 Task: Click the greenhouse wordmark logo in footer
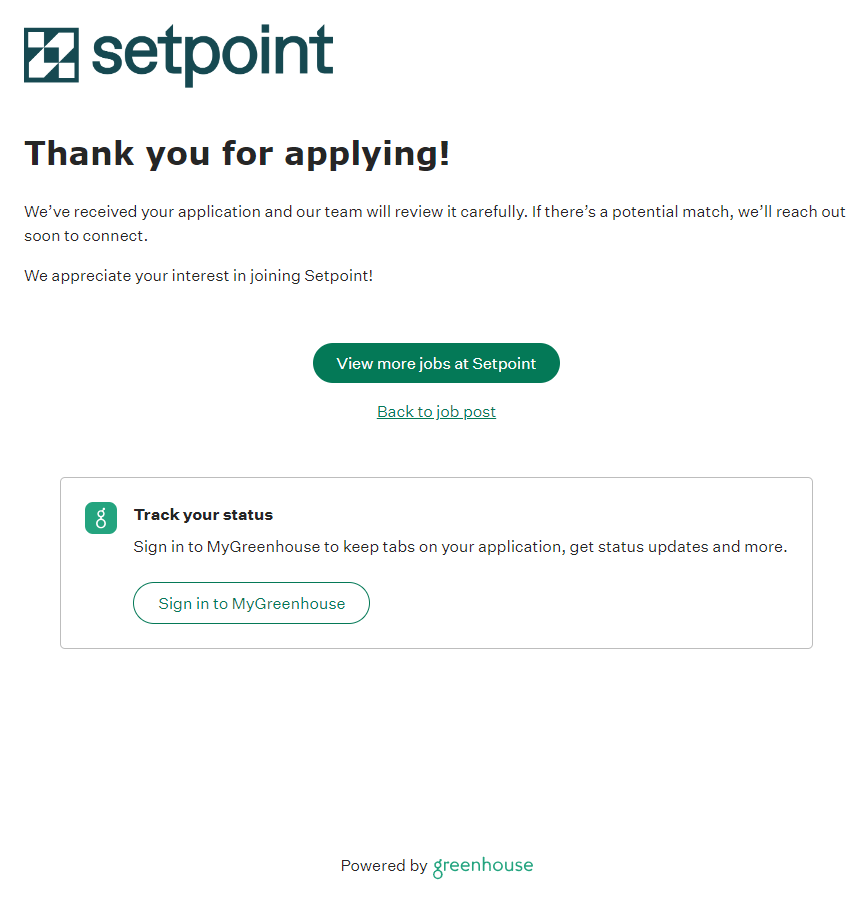[x=483, y=866]
